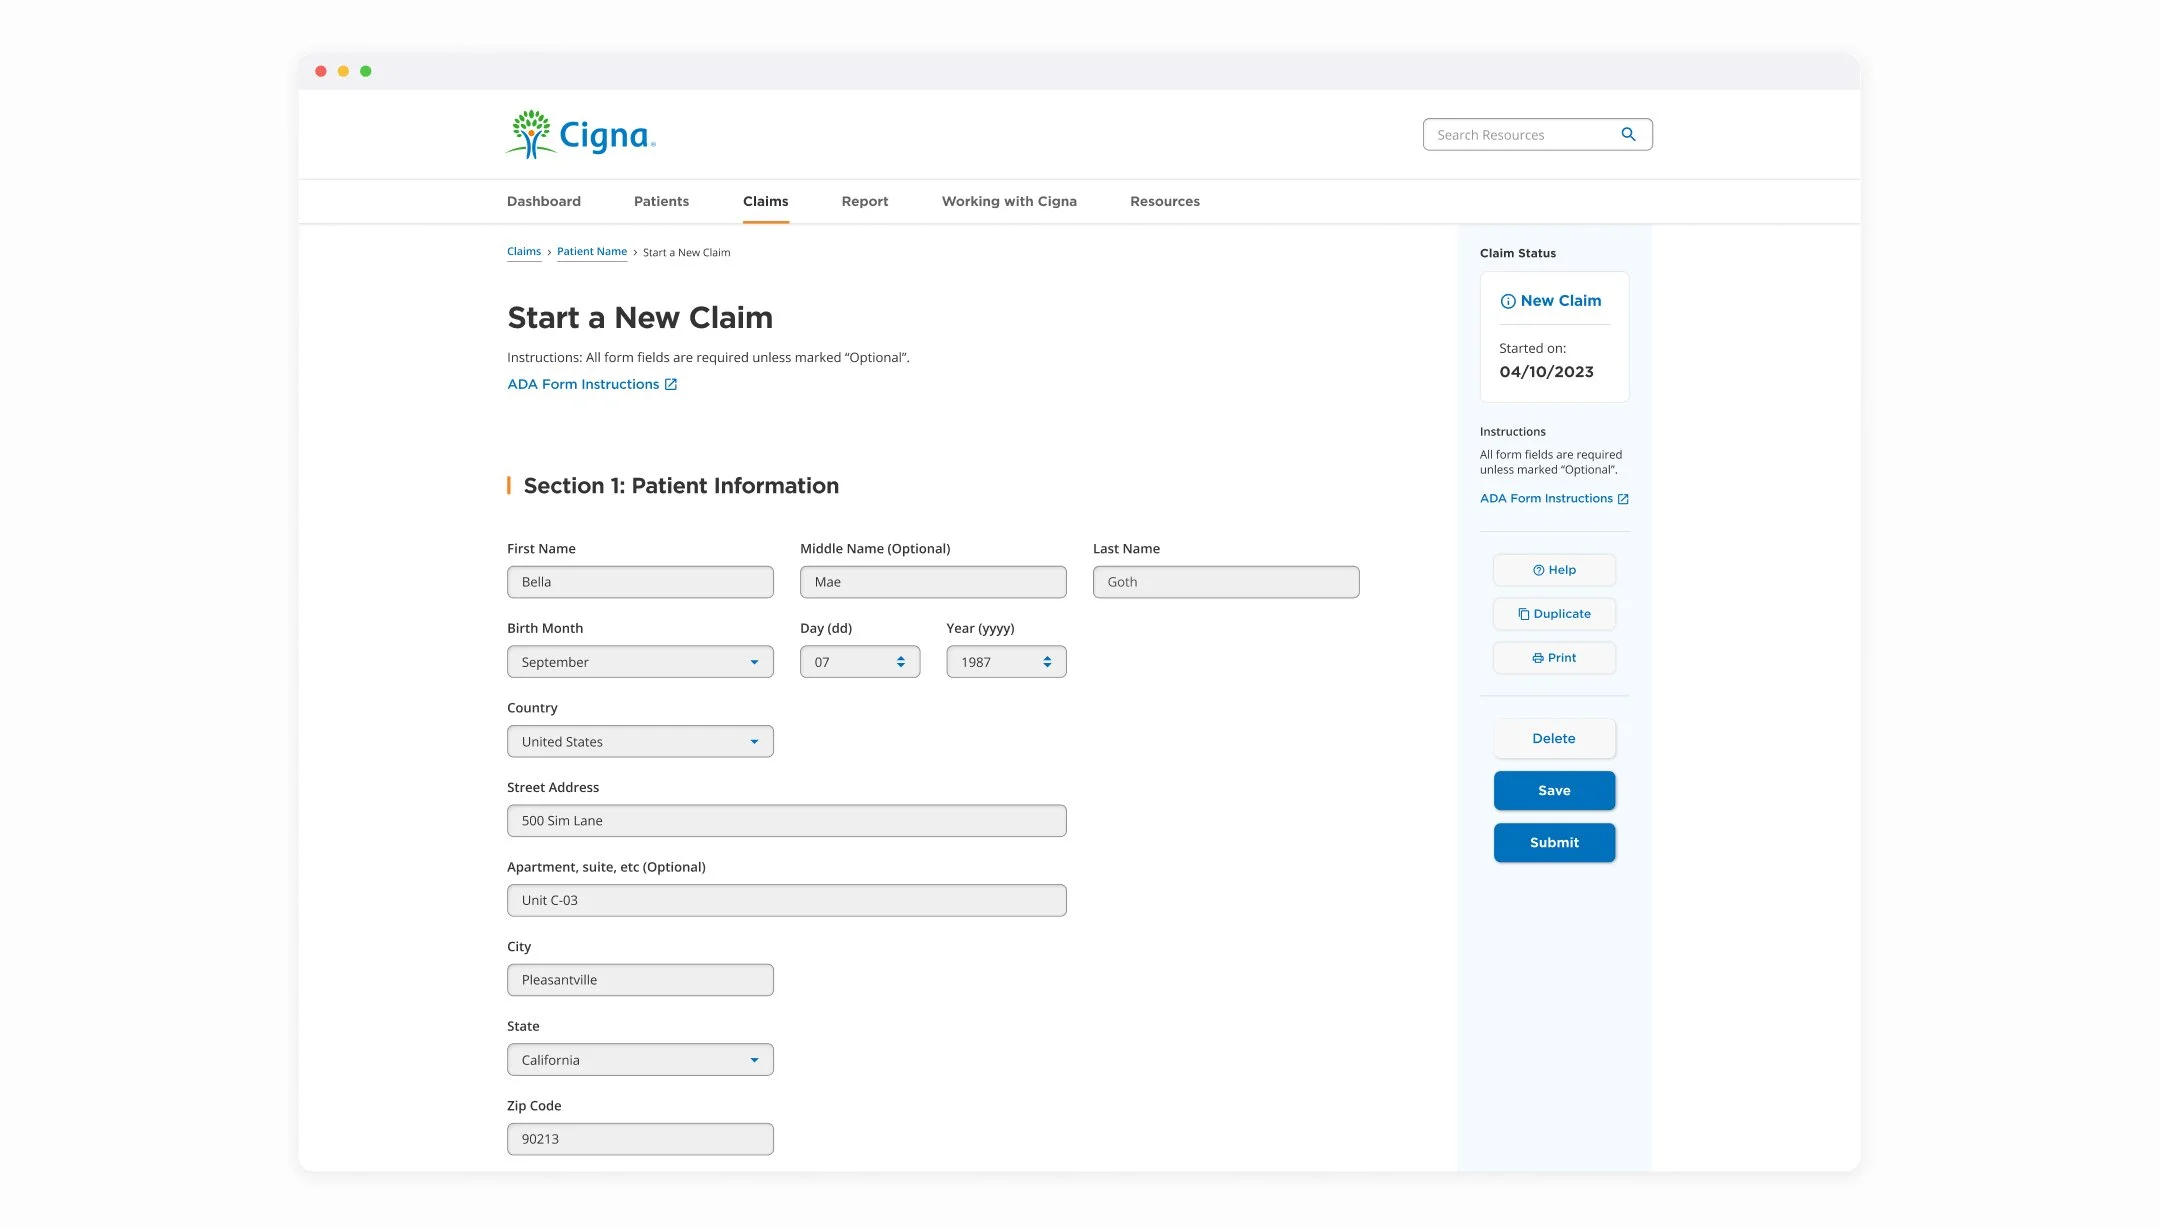The height and width of the screenshot is (1227, 2160).
Task: Click the Help button with question icon
Action: click(1554, 570)
